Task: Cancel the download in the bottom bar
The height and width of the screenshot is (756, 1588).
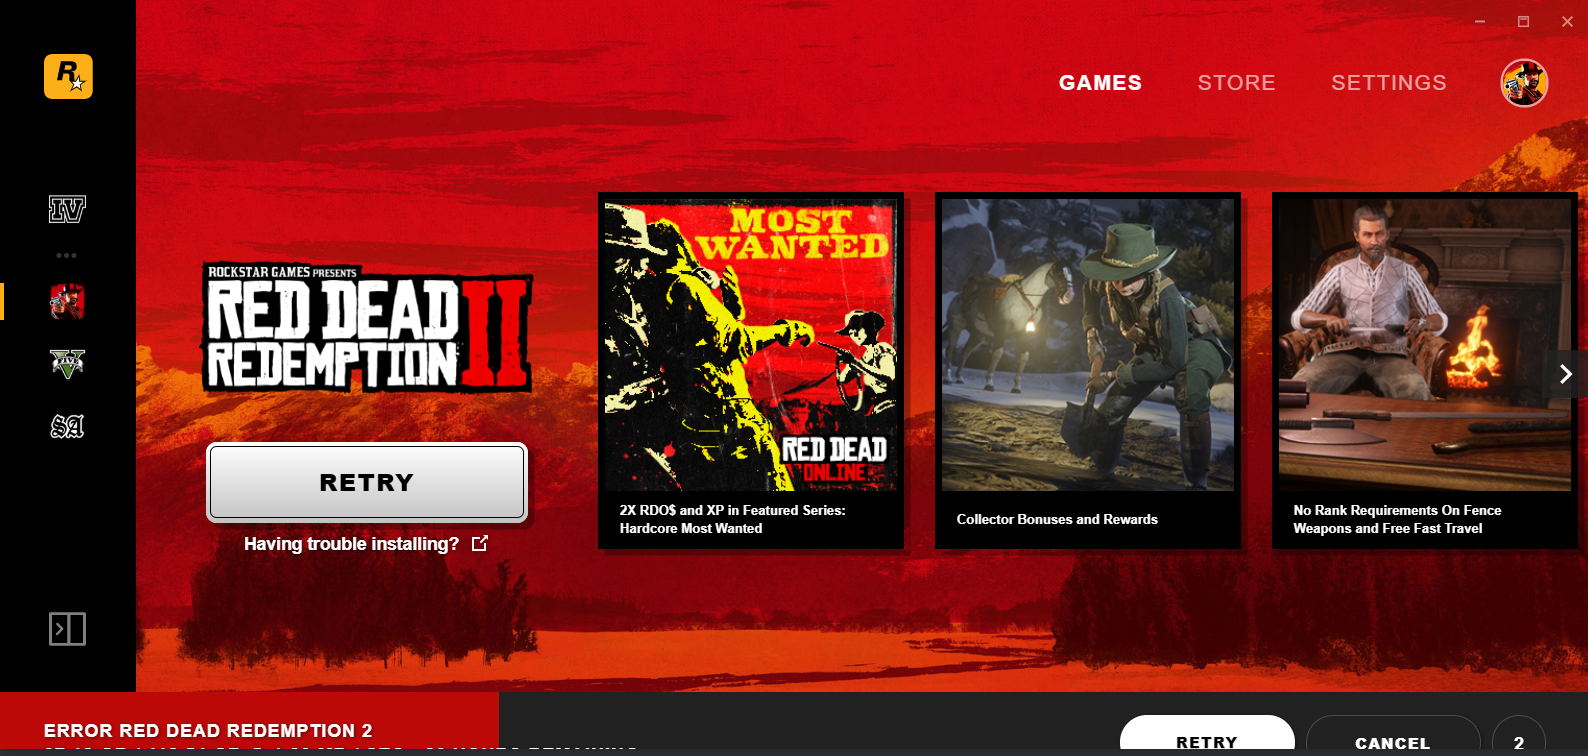Action: click(1393, 736)
